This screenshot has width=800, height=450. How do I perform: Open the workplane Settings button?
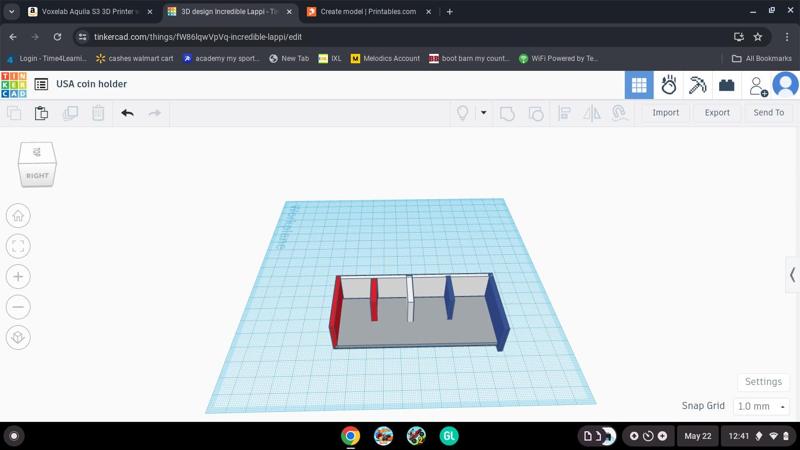(x=763, y=382)
